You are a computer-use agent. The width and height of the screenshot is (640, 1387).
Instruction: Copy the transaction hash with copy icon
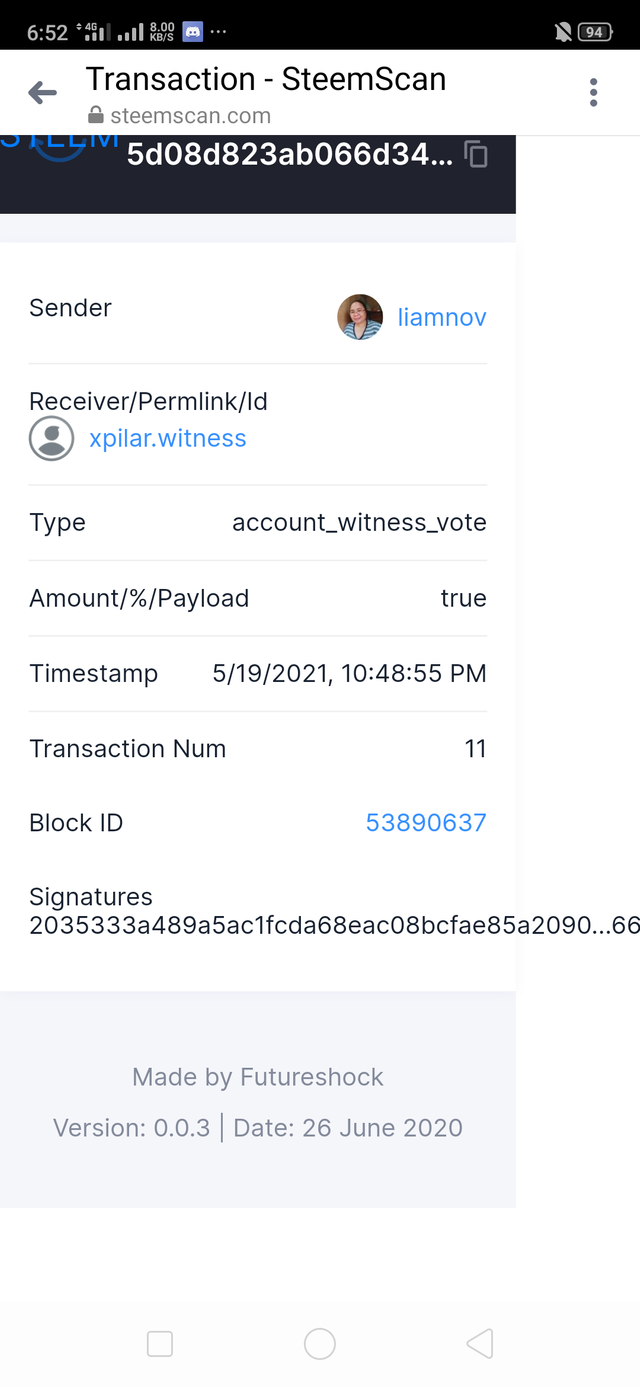(477, 154)
